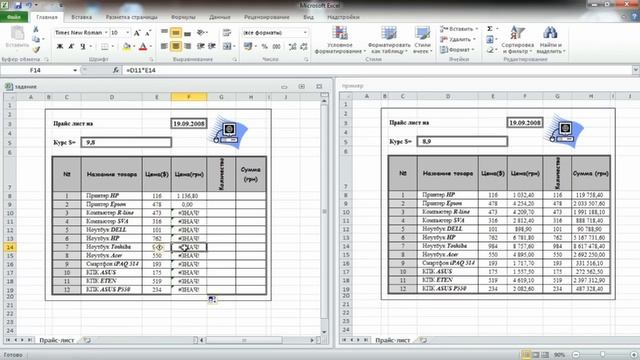This screenshot has width=640, height=360.
Task: Click the Borders icon in font group
Action: (x=105, y=47)
